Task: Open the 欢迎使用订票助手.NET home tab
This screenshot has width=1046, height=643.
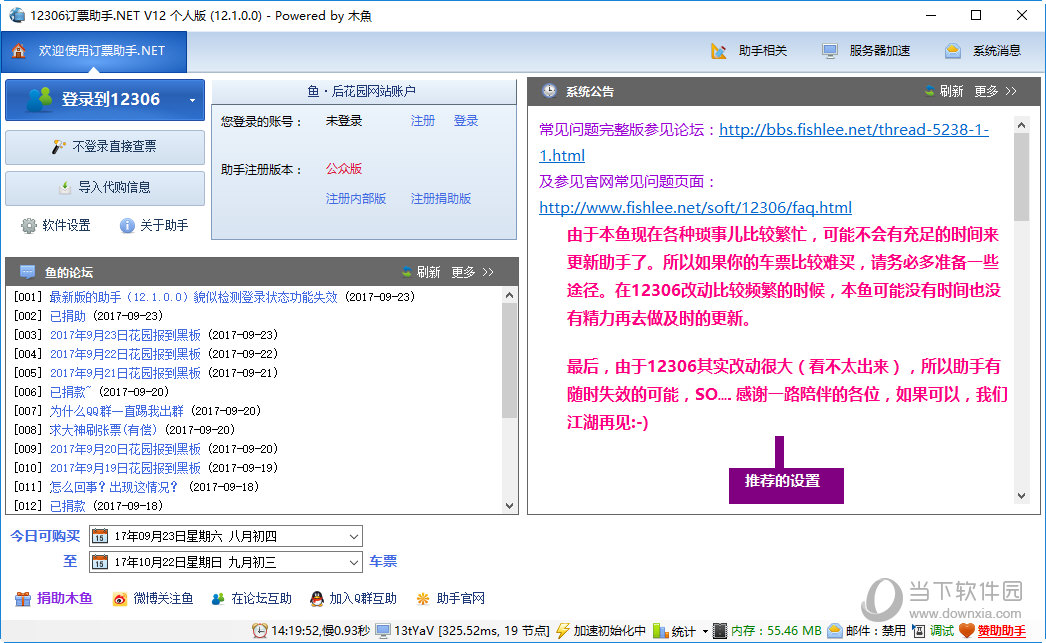Action: (x=94, y=51)
